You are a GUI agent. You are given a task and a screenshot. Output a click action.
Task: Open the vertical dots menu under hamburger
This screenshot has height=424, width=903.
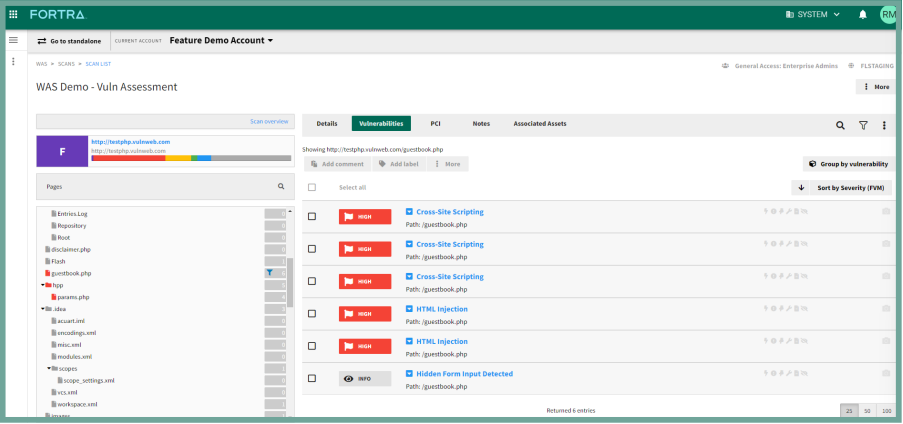pos(13,61)
